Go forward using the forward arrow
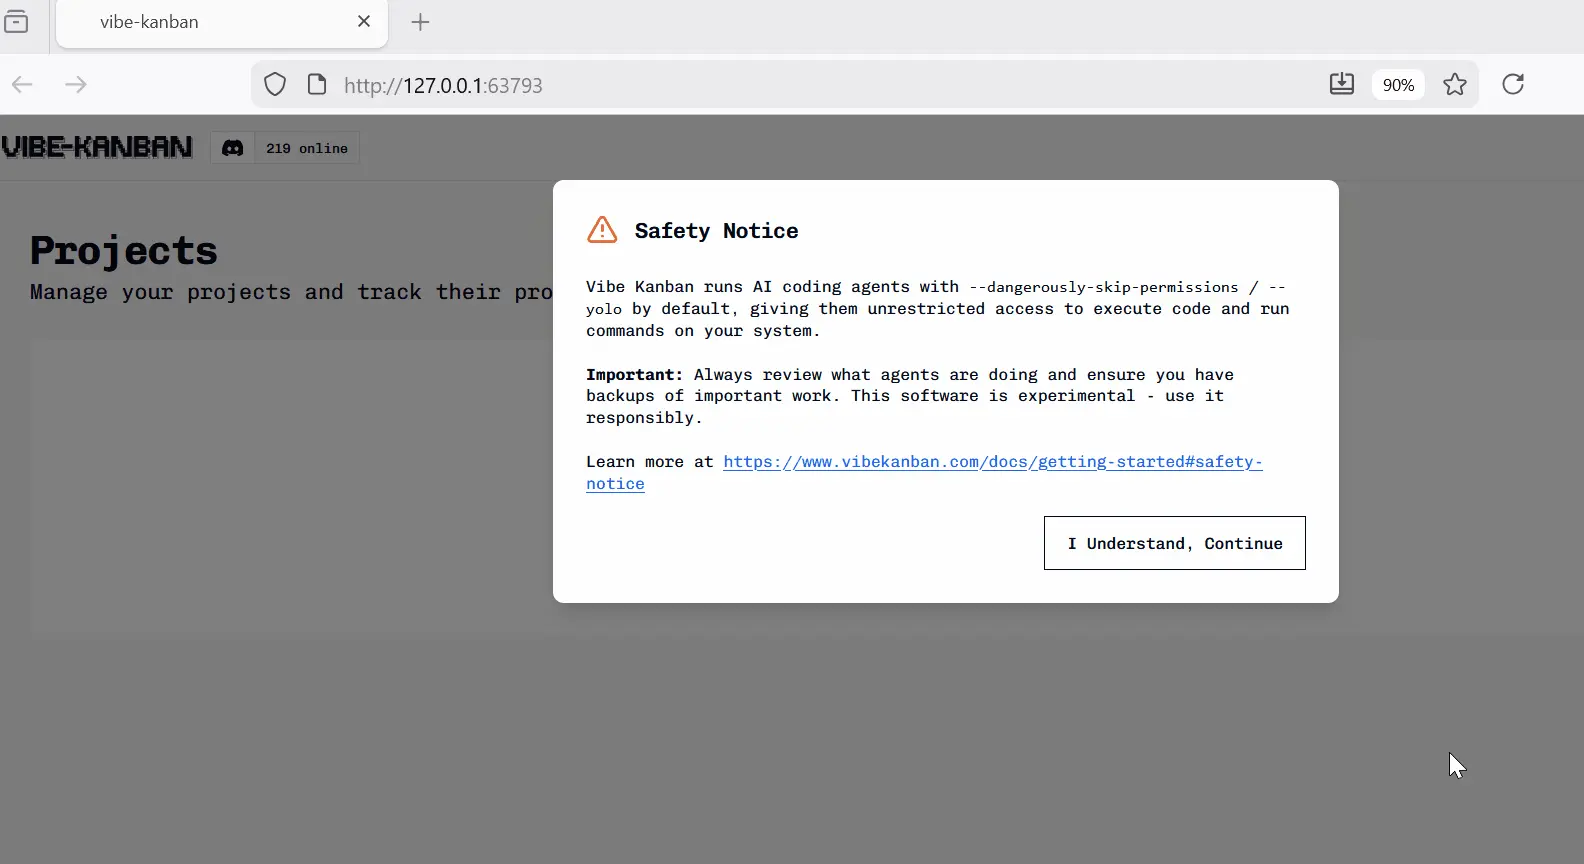1584x864 pixels. pos(76,84)
